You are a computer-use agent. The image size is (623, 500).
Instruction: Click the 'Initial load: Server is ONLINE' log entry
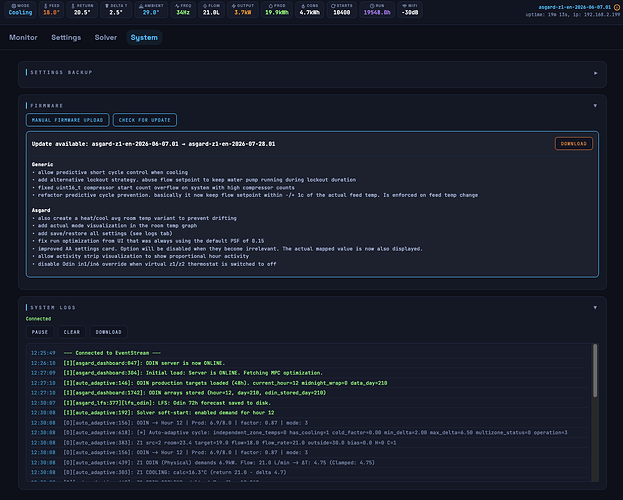tap(193, 373)
